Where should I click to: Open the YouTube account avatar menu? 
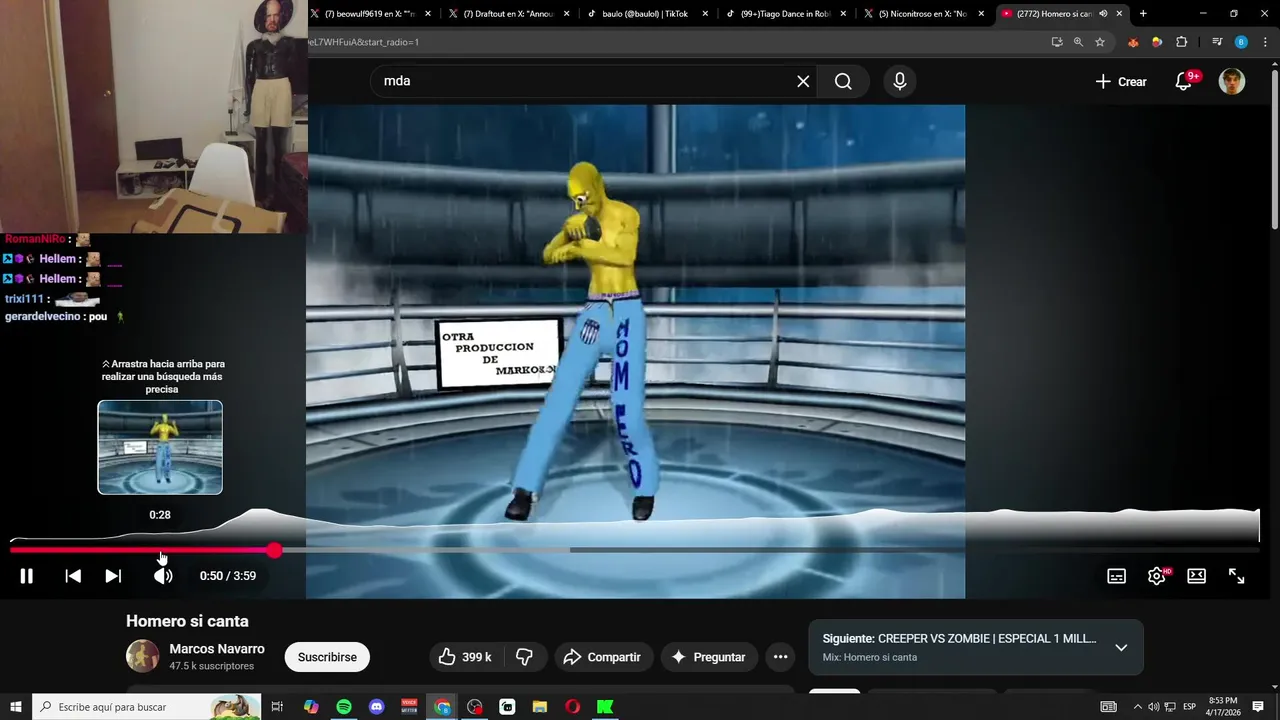pyautogui.click(x=1232, y=81)
